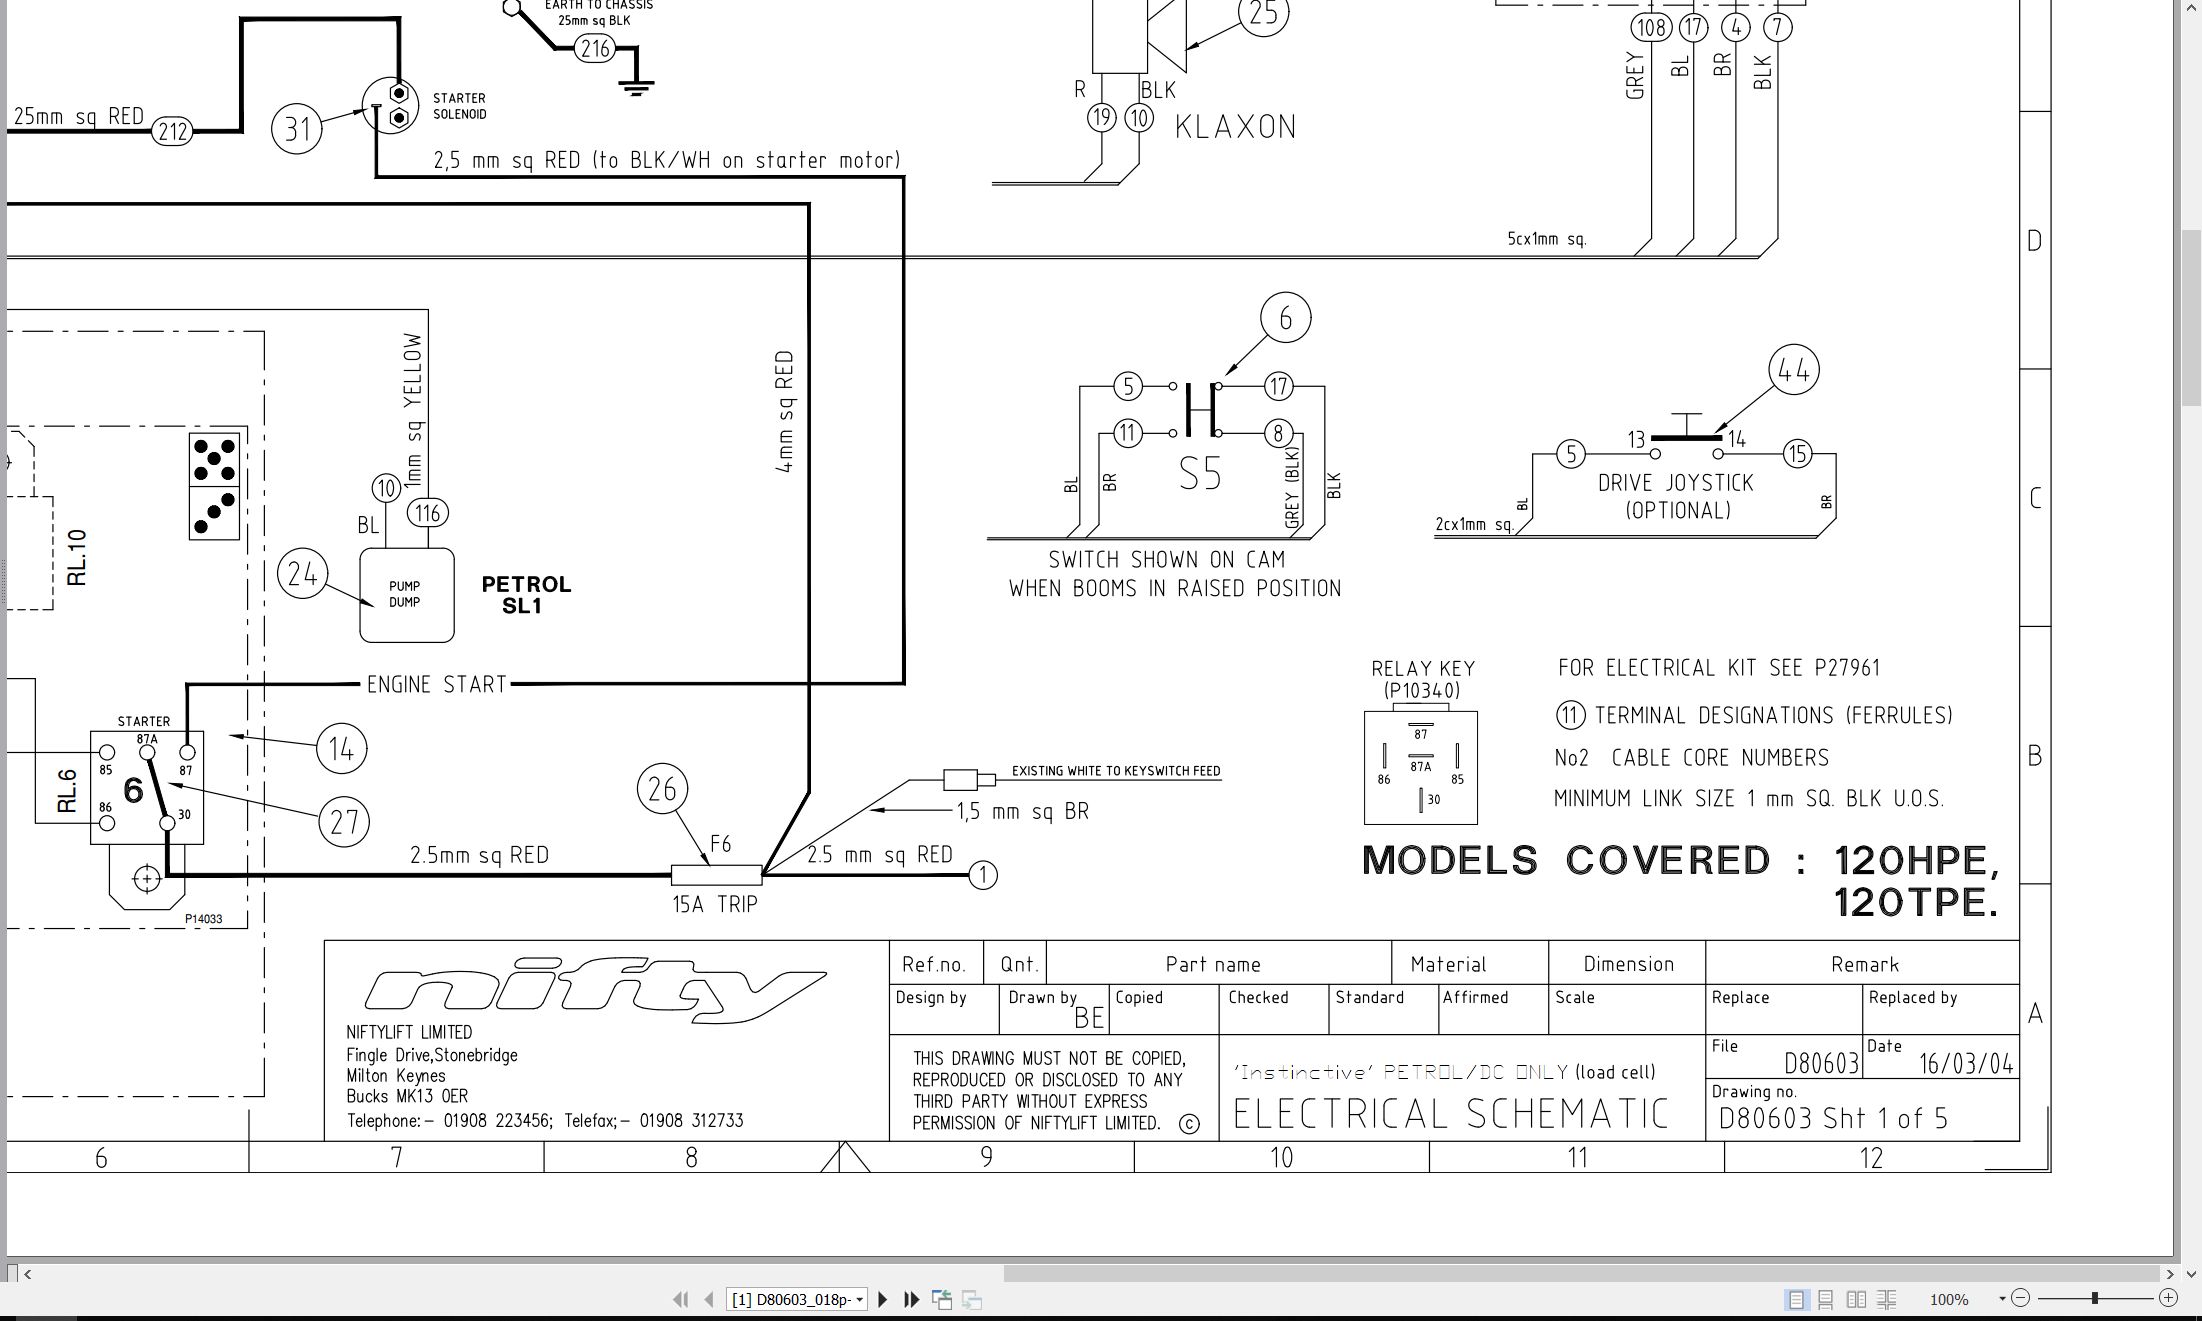Screen dimensions: 2202x1321
Task: Select continuous facing pages layout
Action: click(x=1887, y=1299)
